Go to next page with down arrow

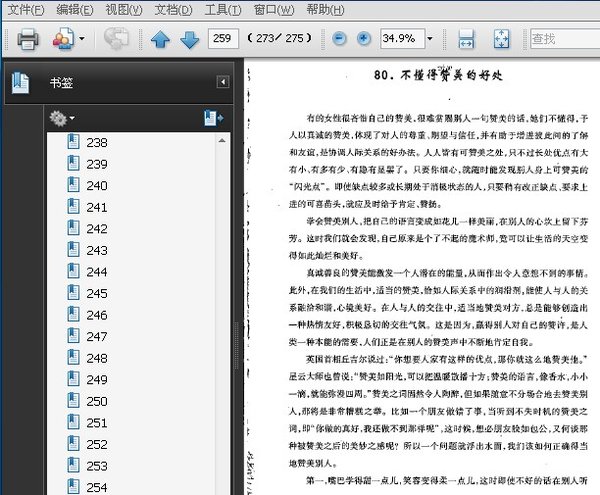point(189,40)
